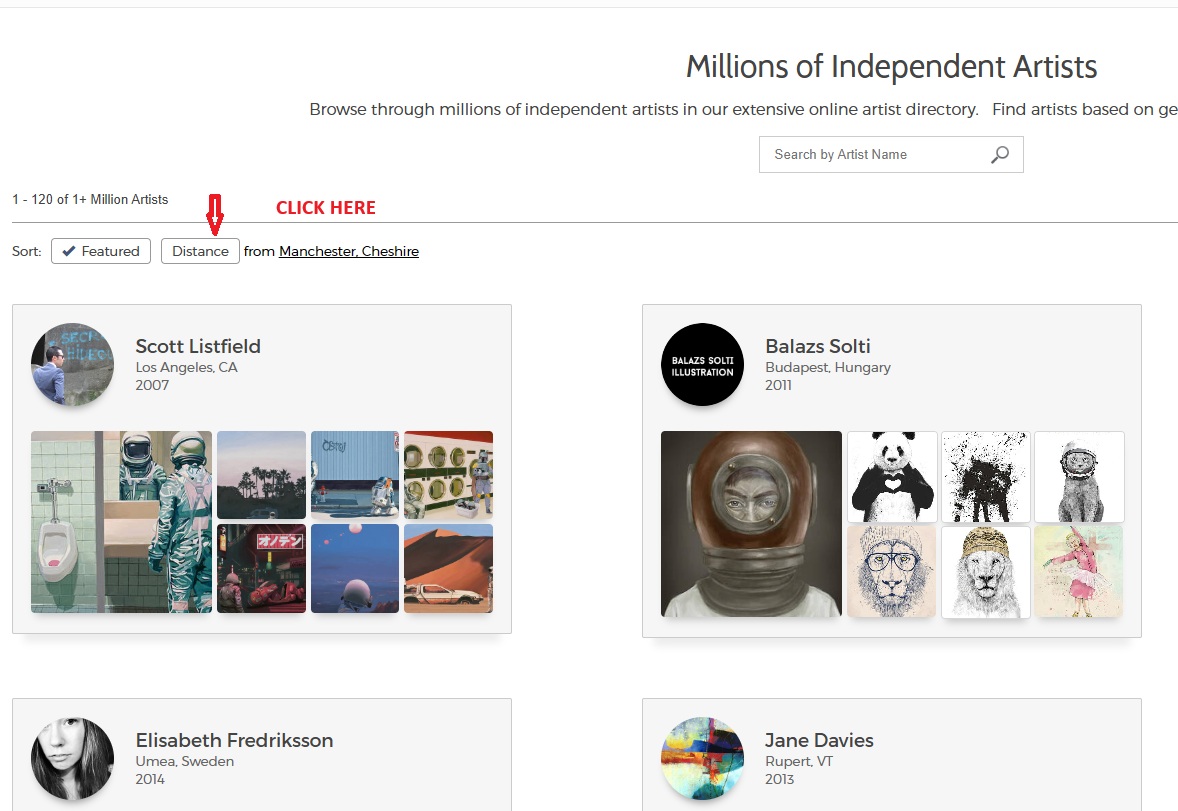Click the magnifying glass search icon
This screenshot has height=811, width=1178.
point(1000,155)
